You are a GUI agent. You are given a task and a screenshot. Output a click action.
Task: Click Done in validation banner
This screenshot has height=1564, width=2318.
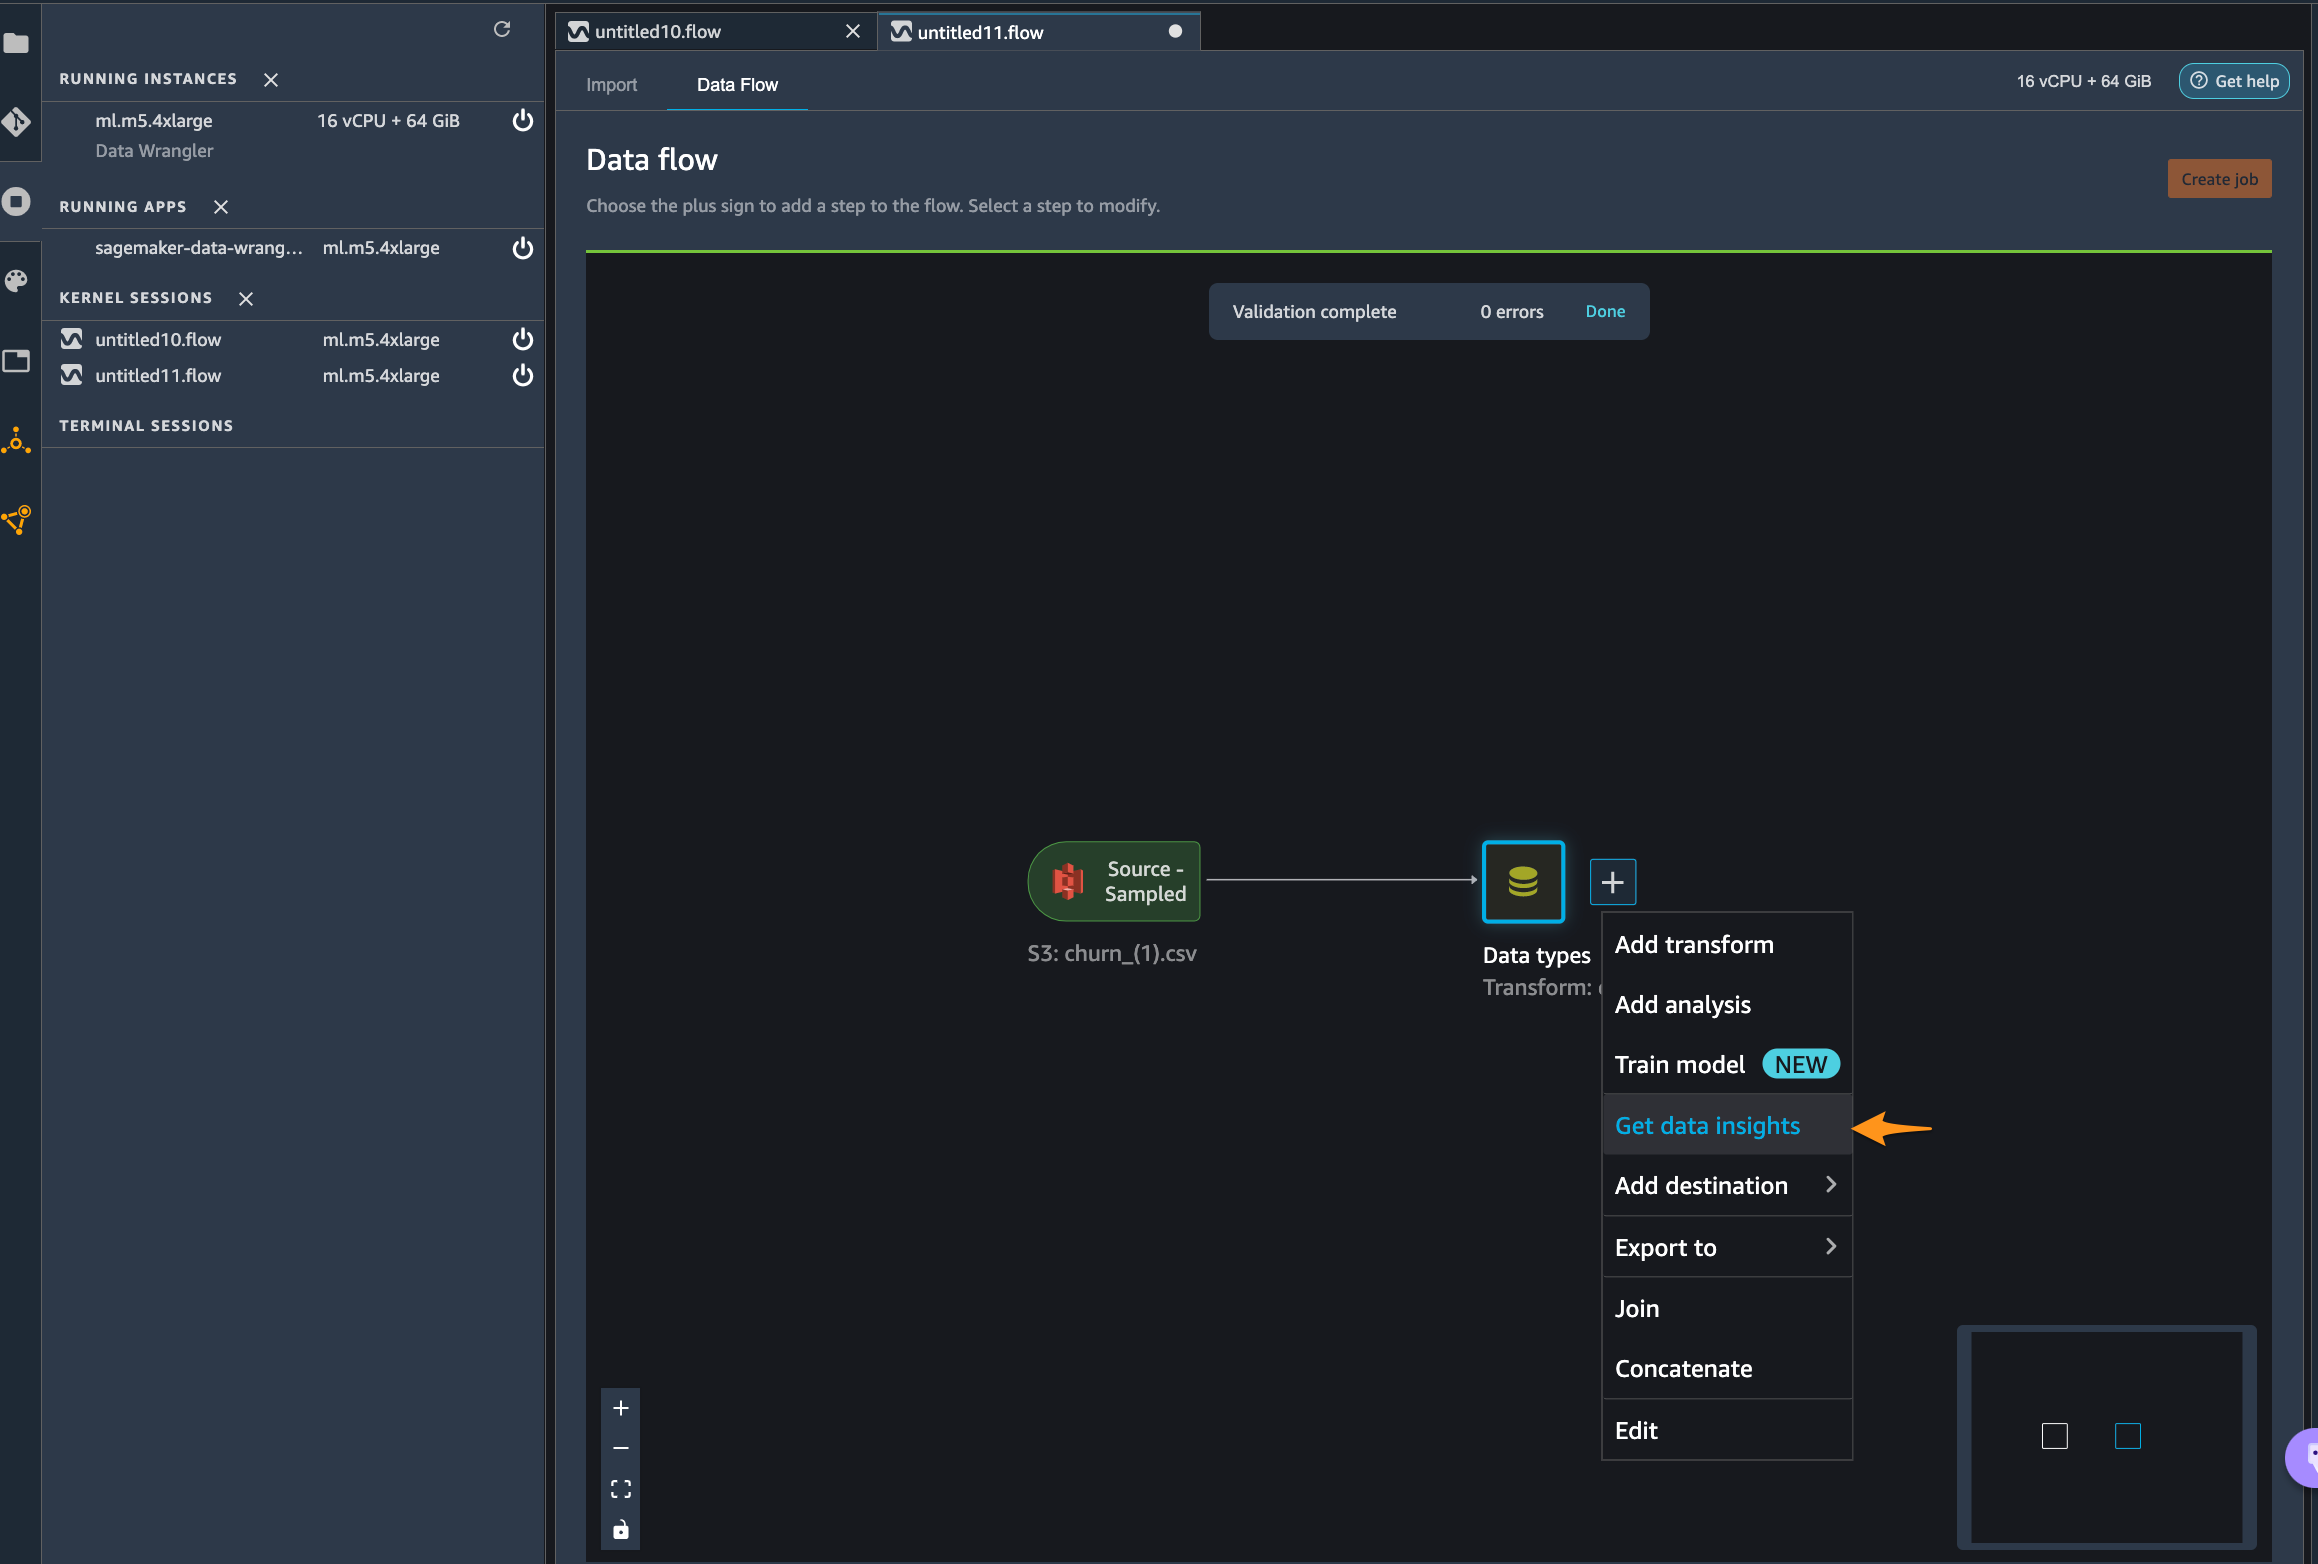click(1605, 312)
